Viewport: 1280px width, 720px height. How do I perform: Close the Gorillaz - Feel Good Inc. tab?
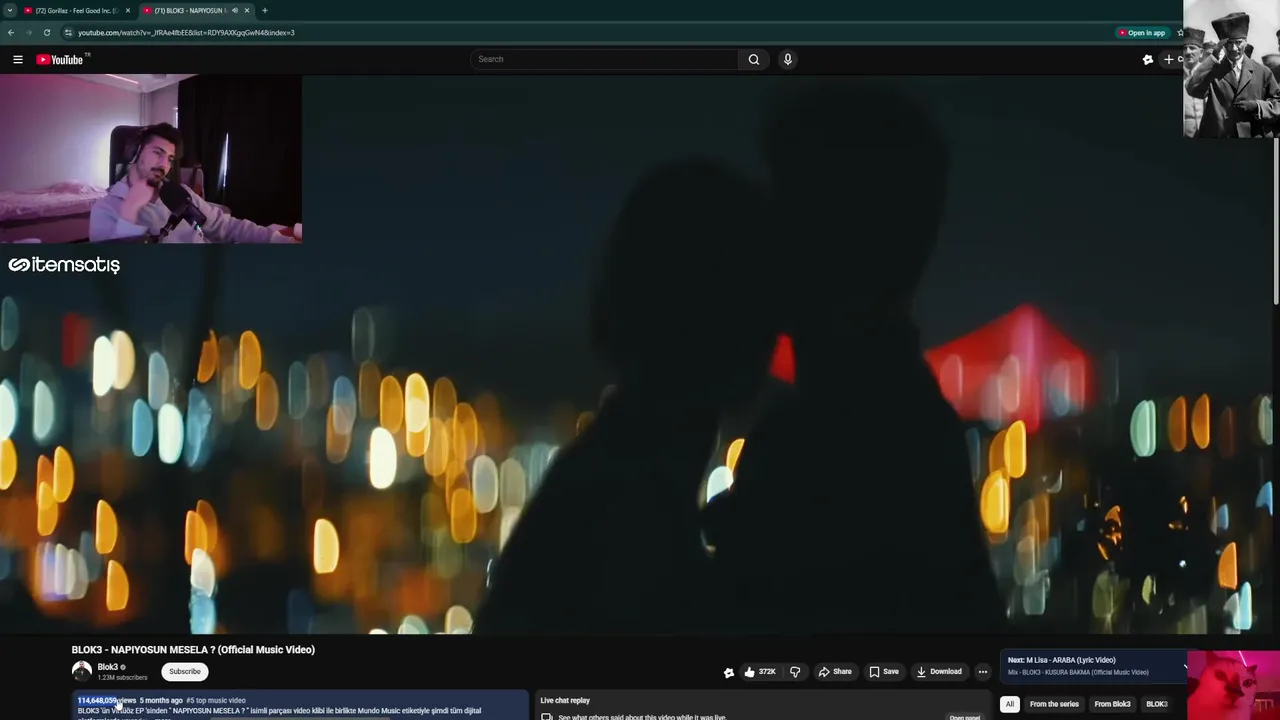127,10
